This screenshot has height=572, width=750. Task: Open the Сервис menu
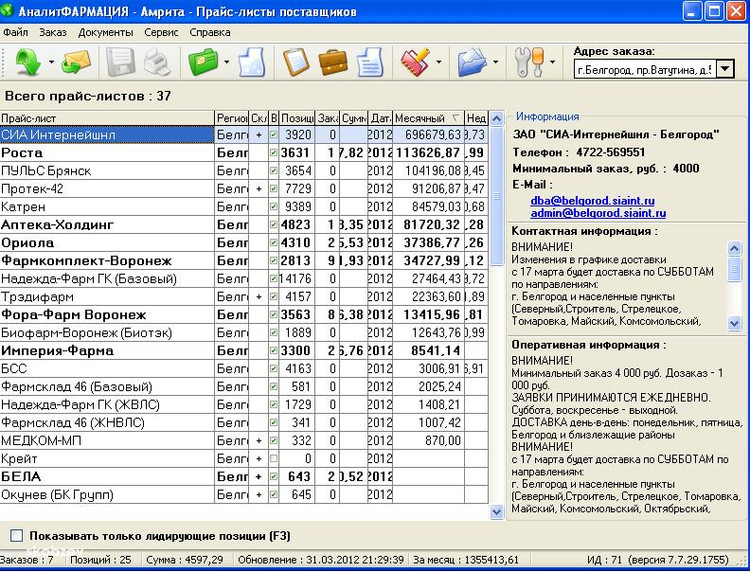click(x=161, y=32)
